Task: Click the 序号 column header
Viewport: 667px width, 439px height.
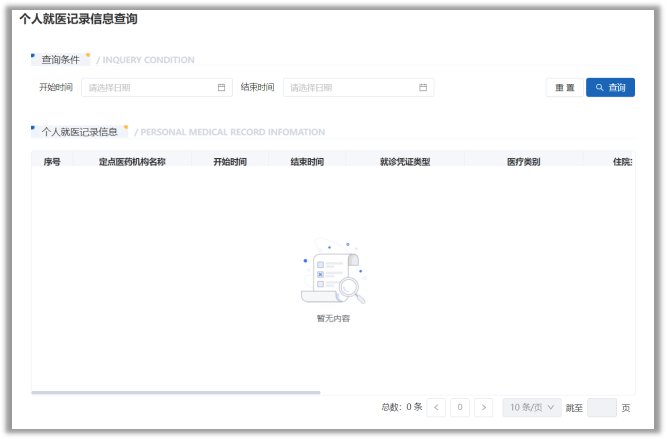Action: pyautogui.click(x=52, y=161)
